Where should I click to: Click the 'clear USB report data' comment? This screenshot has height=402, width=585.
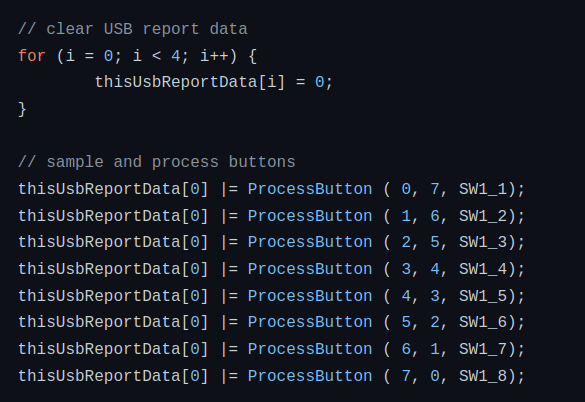(133, 29)
